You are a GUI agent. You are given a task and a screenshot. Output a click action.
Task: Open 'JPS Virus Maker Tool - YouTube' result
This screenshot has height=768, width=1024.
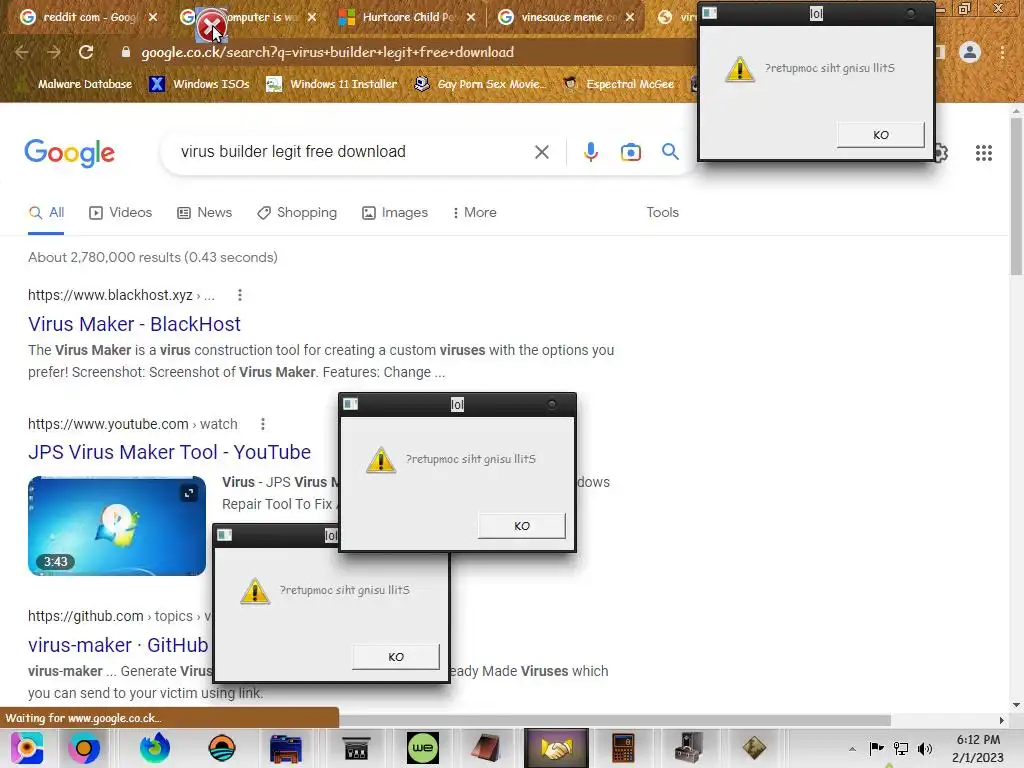pyautogui.click(x=169, y=453)
